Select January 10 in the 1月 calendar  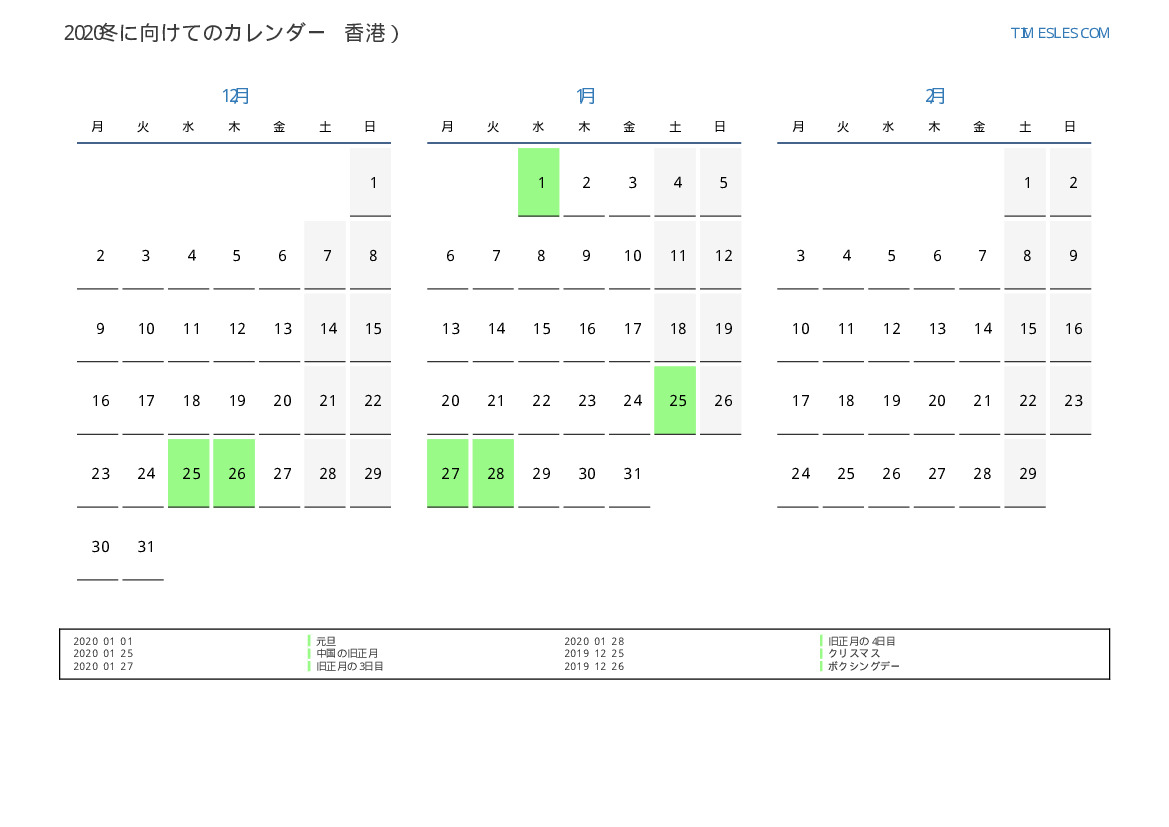[630, 256]
